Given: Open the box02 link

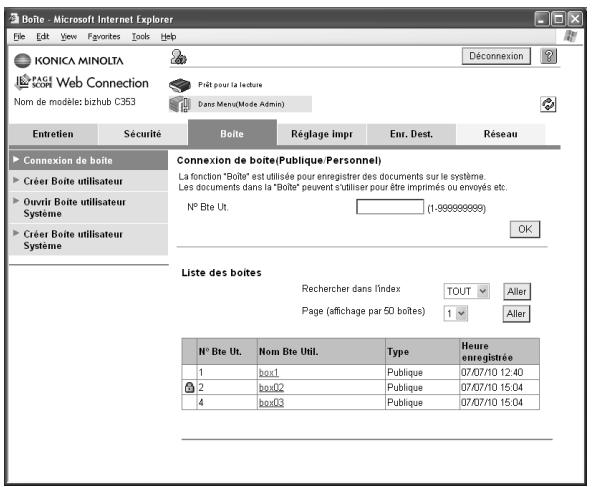Looking at the screenshot, I should 271,387.
